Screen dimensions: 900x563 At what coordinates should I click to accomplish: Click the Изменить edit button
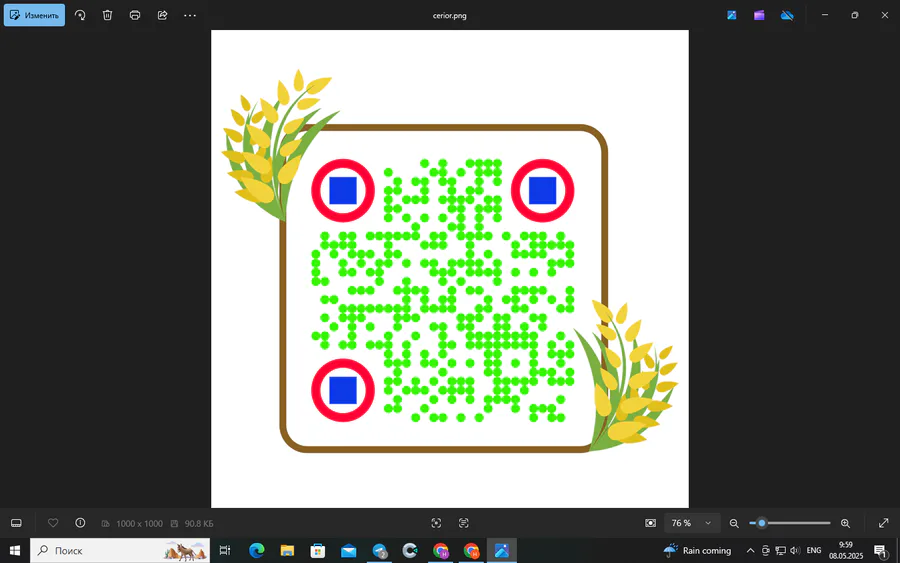click(x=34, y=15)
